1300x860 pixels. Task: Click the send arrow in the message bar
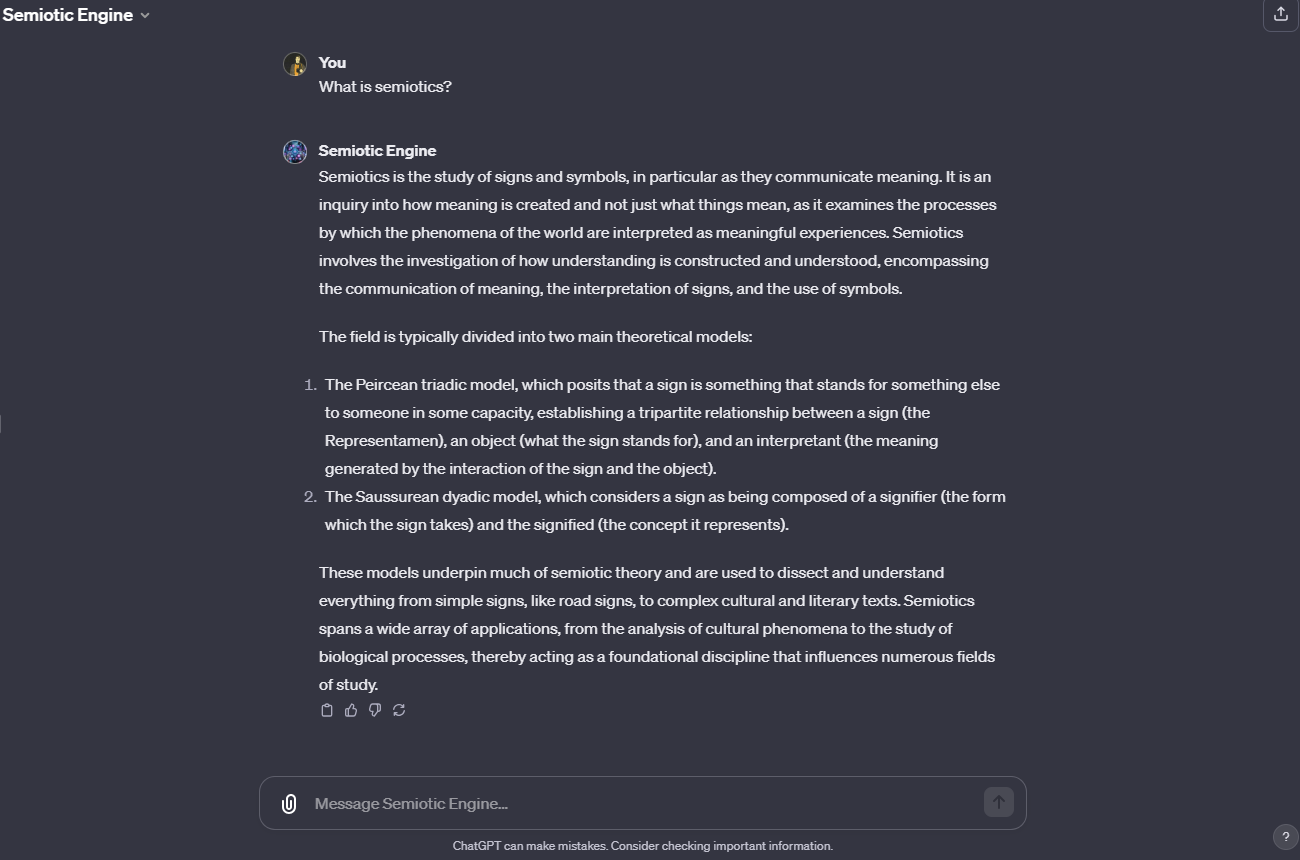[998, 802]
